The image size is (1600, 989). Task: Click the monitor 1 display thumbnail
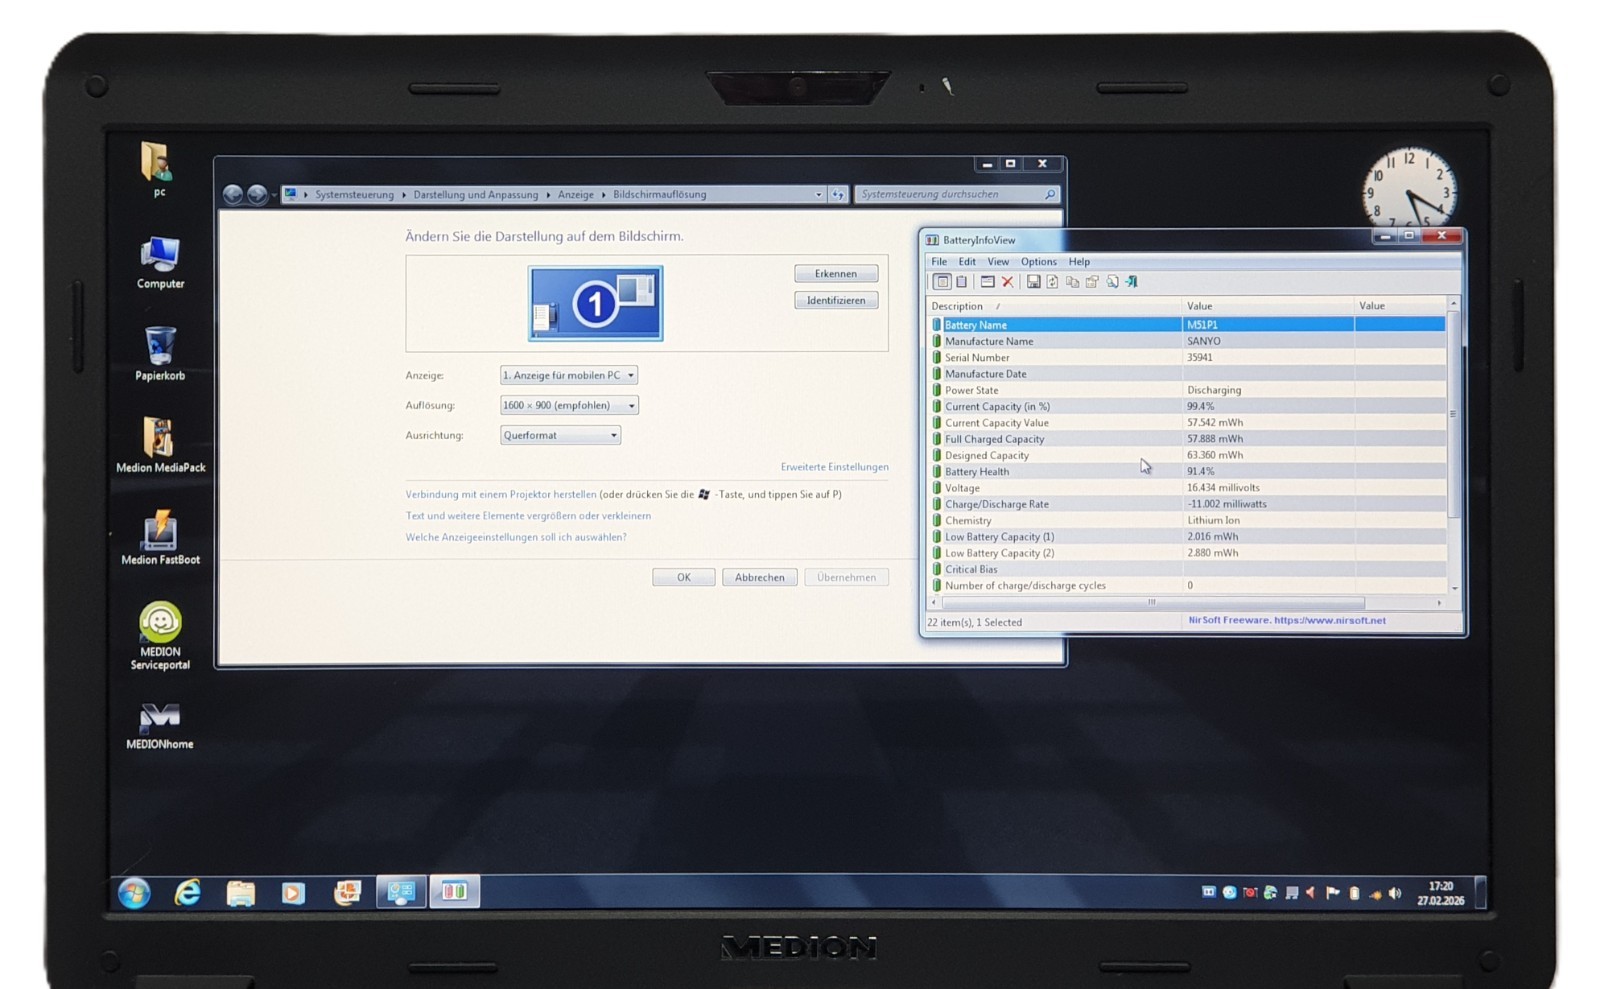595,303
